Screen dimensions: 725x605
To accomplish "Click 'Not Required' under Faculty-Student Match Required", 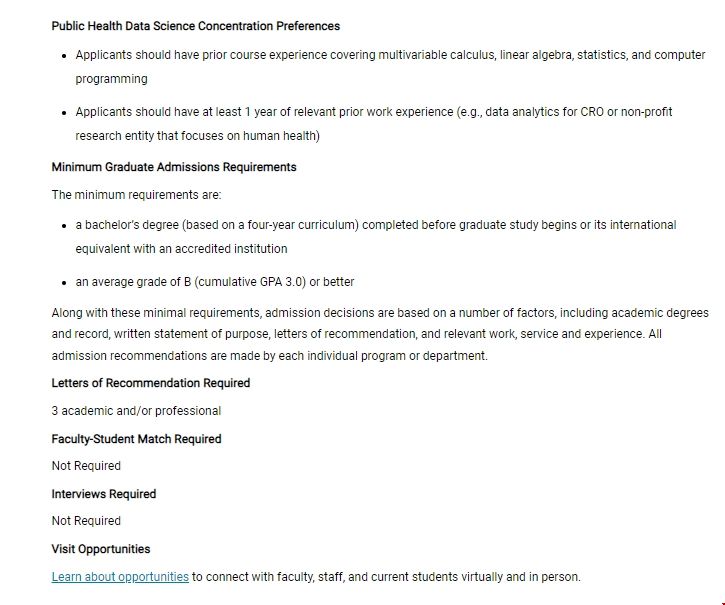I will click(86, 466).
